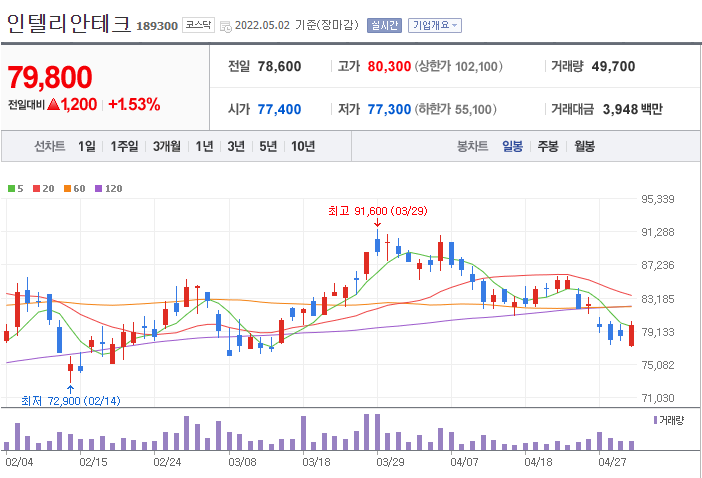702x478 pixels.
Task: Select the 1일 line chart tab
Action: pos(87,146)
